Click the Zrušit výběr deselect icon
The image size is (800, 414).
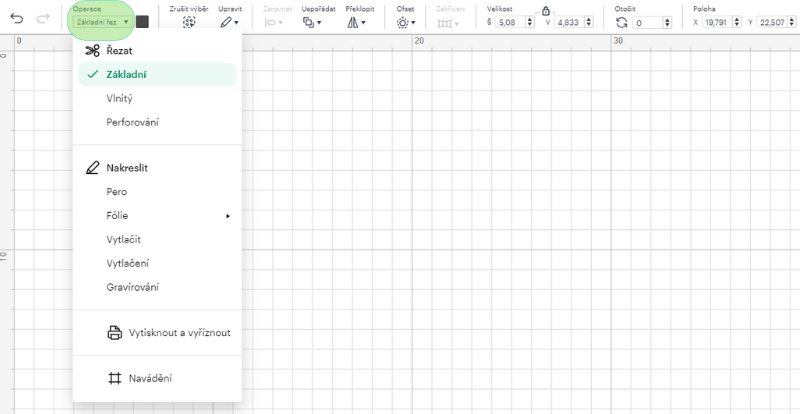(x=188, y=22)
